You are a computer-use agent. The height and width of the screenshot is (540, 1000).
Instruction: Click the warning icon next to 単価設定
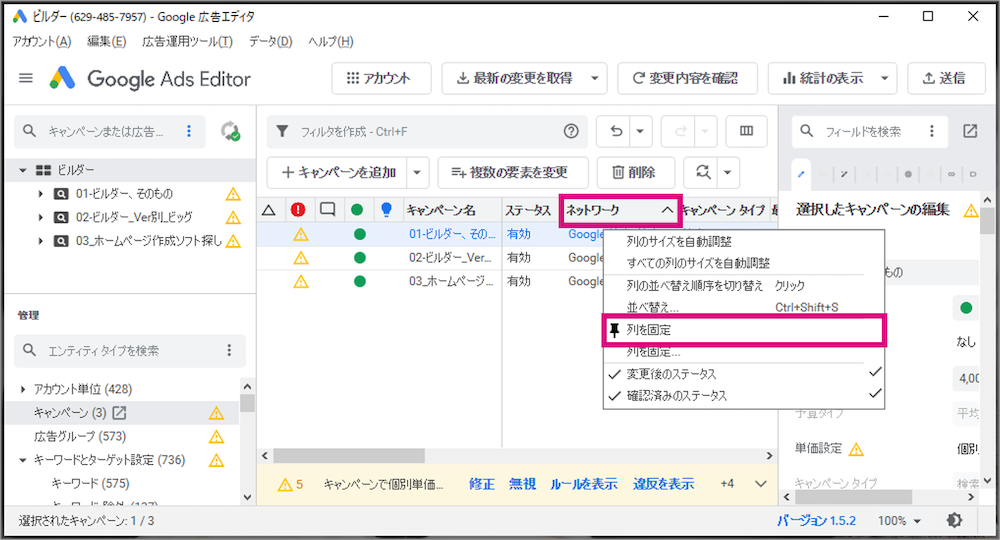pos(856,449)
